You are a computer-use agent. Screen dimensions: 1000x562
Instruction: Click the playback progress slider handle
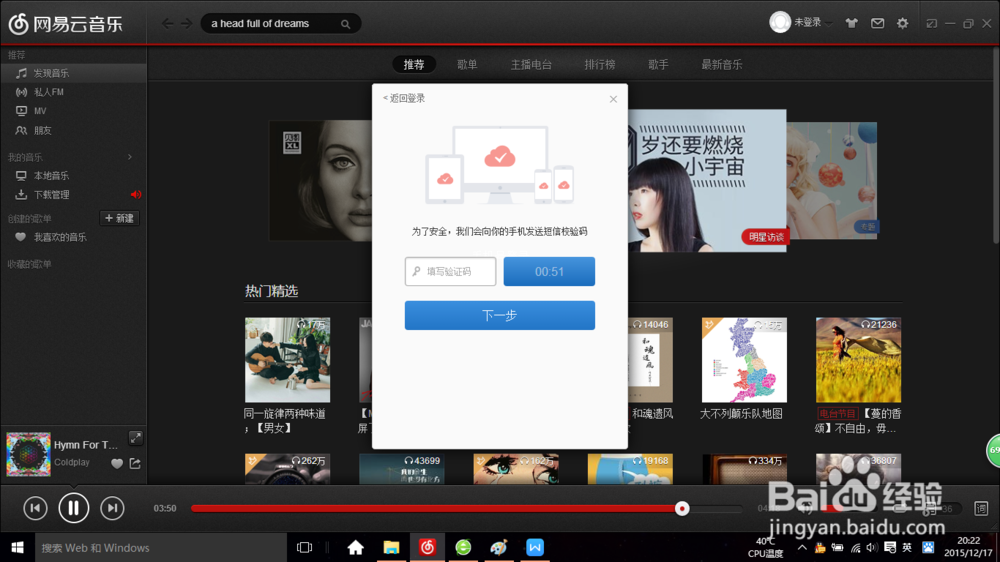pos(682,508)
